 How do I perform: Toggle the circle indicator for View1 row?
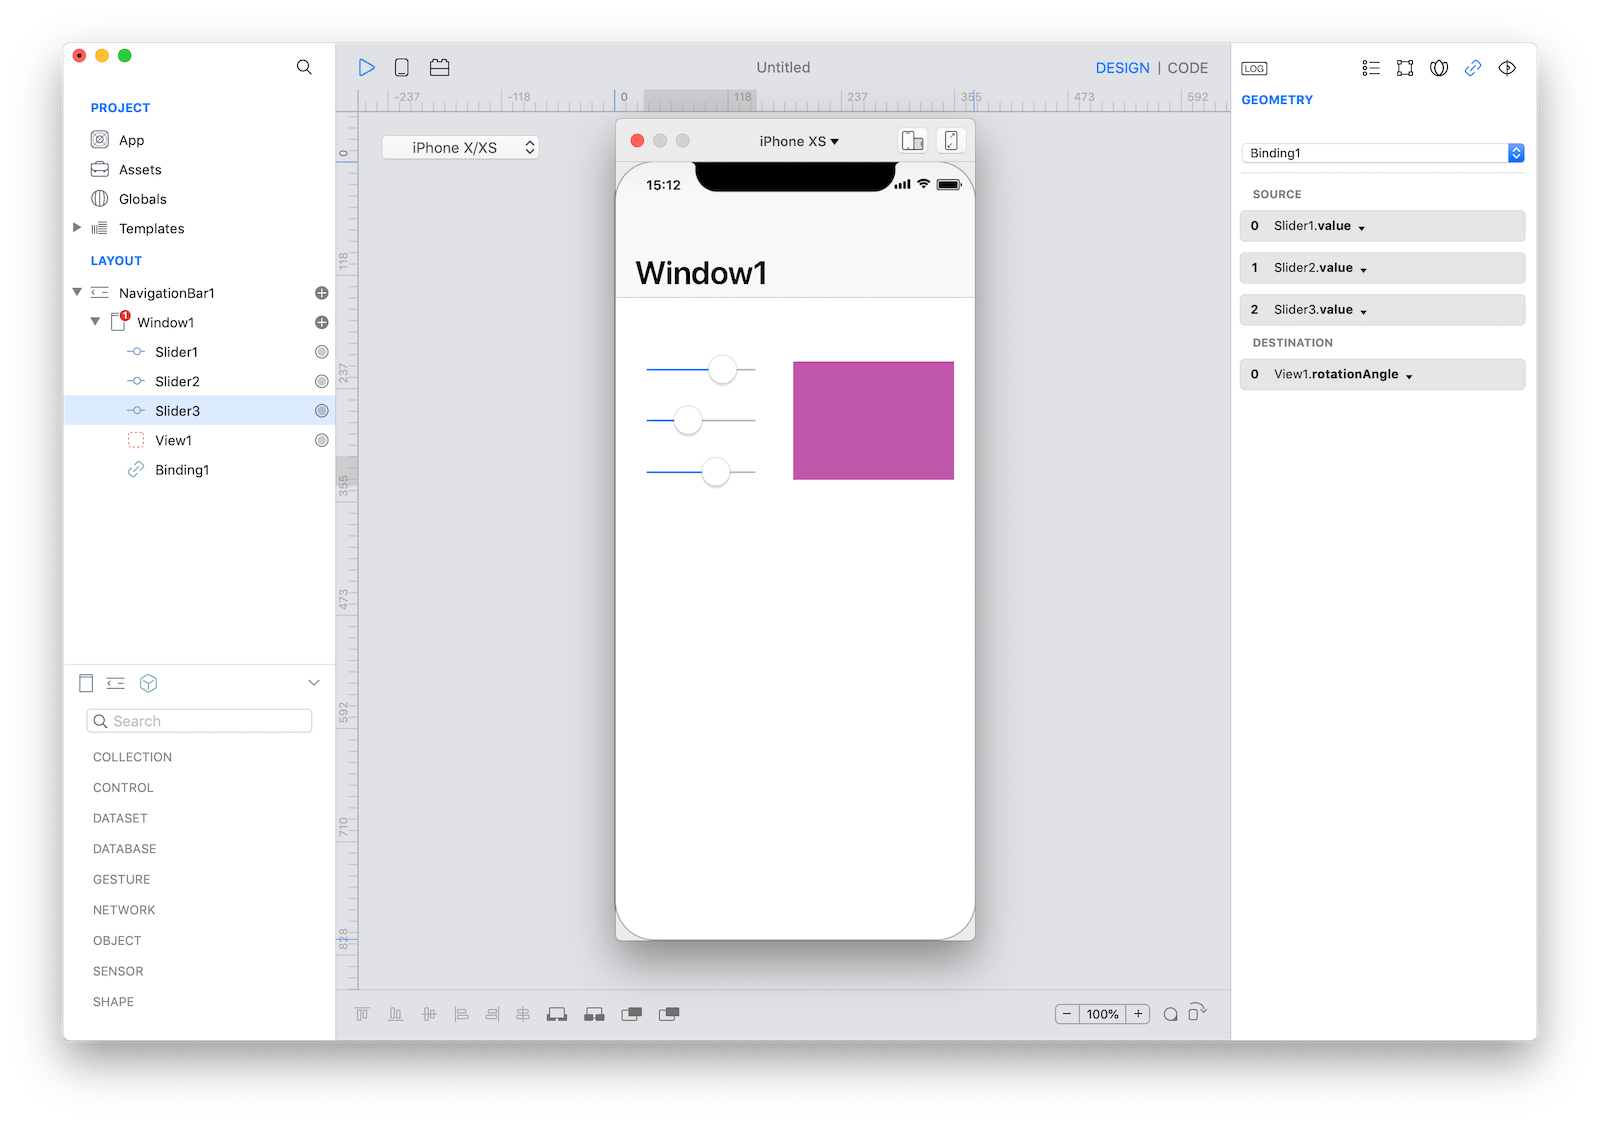322,440
